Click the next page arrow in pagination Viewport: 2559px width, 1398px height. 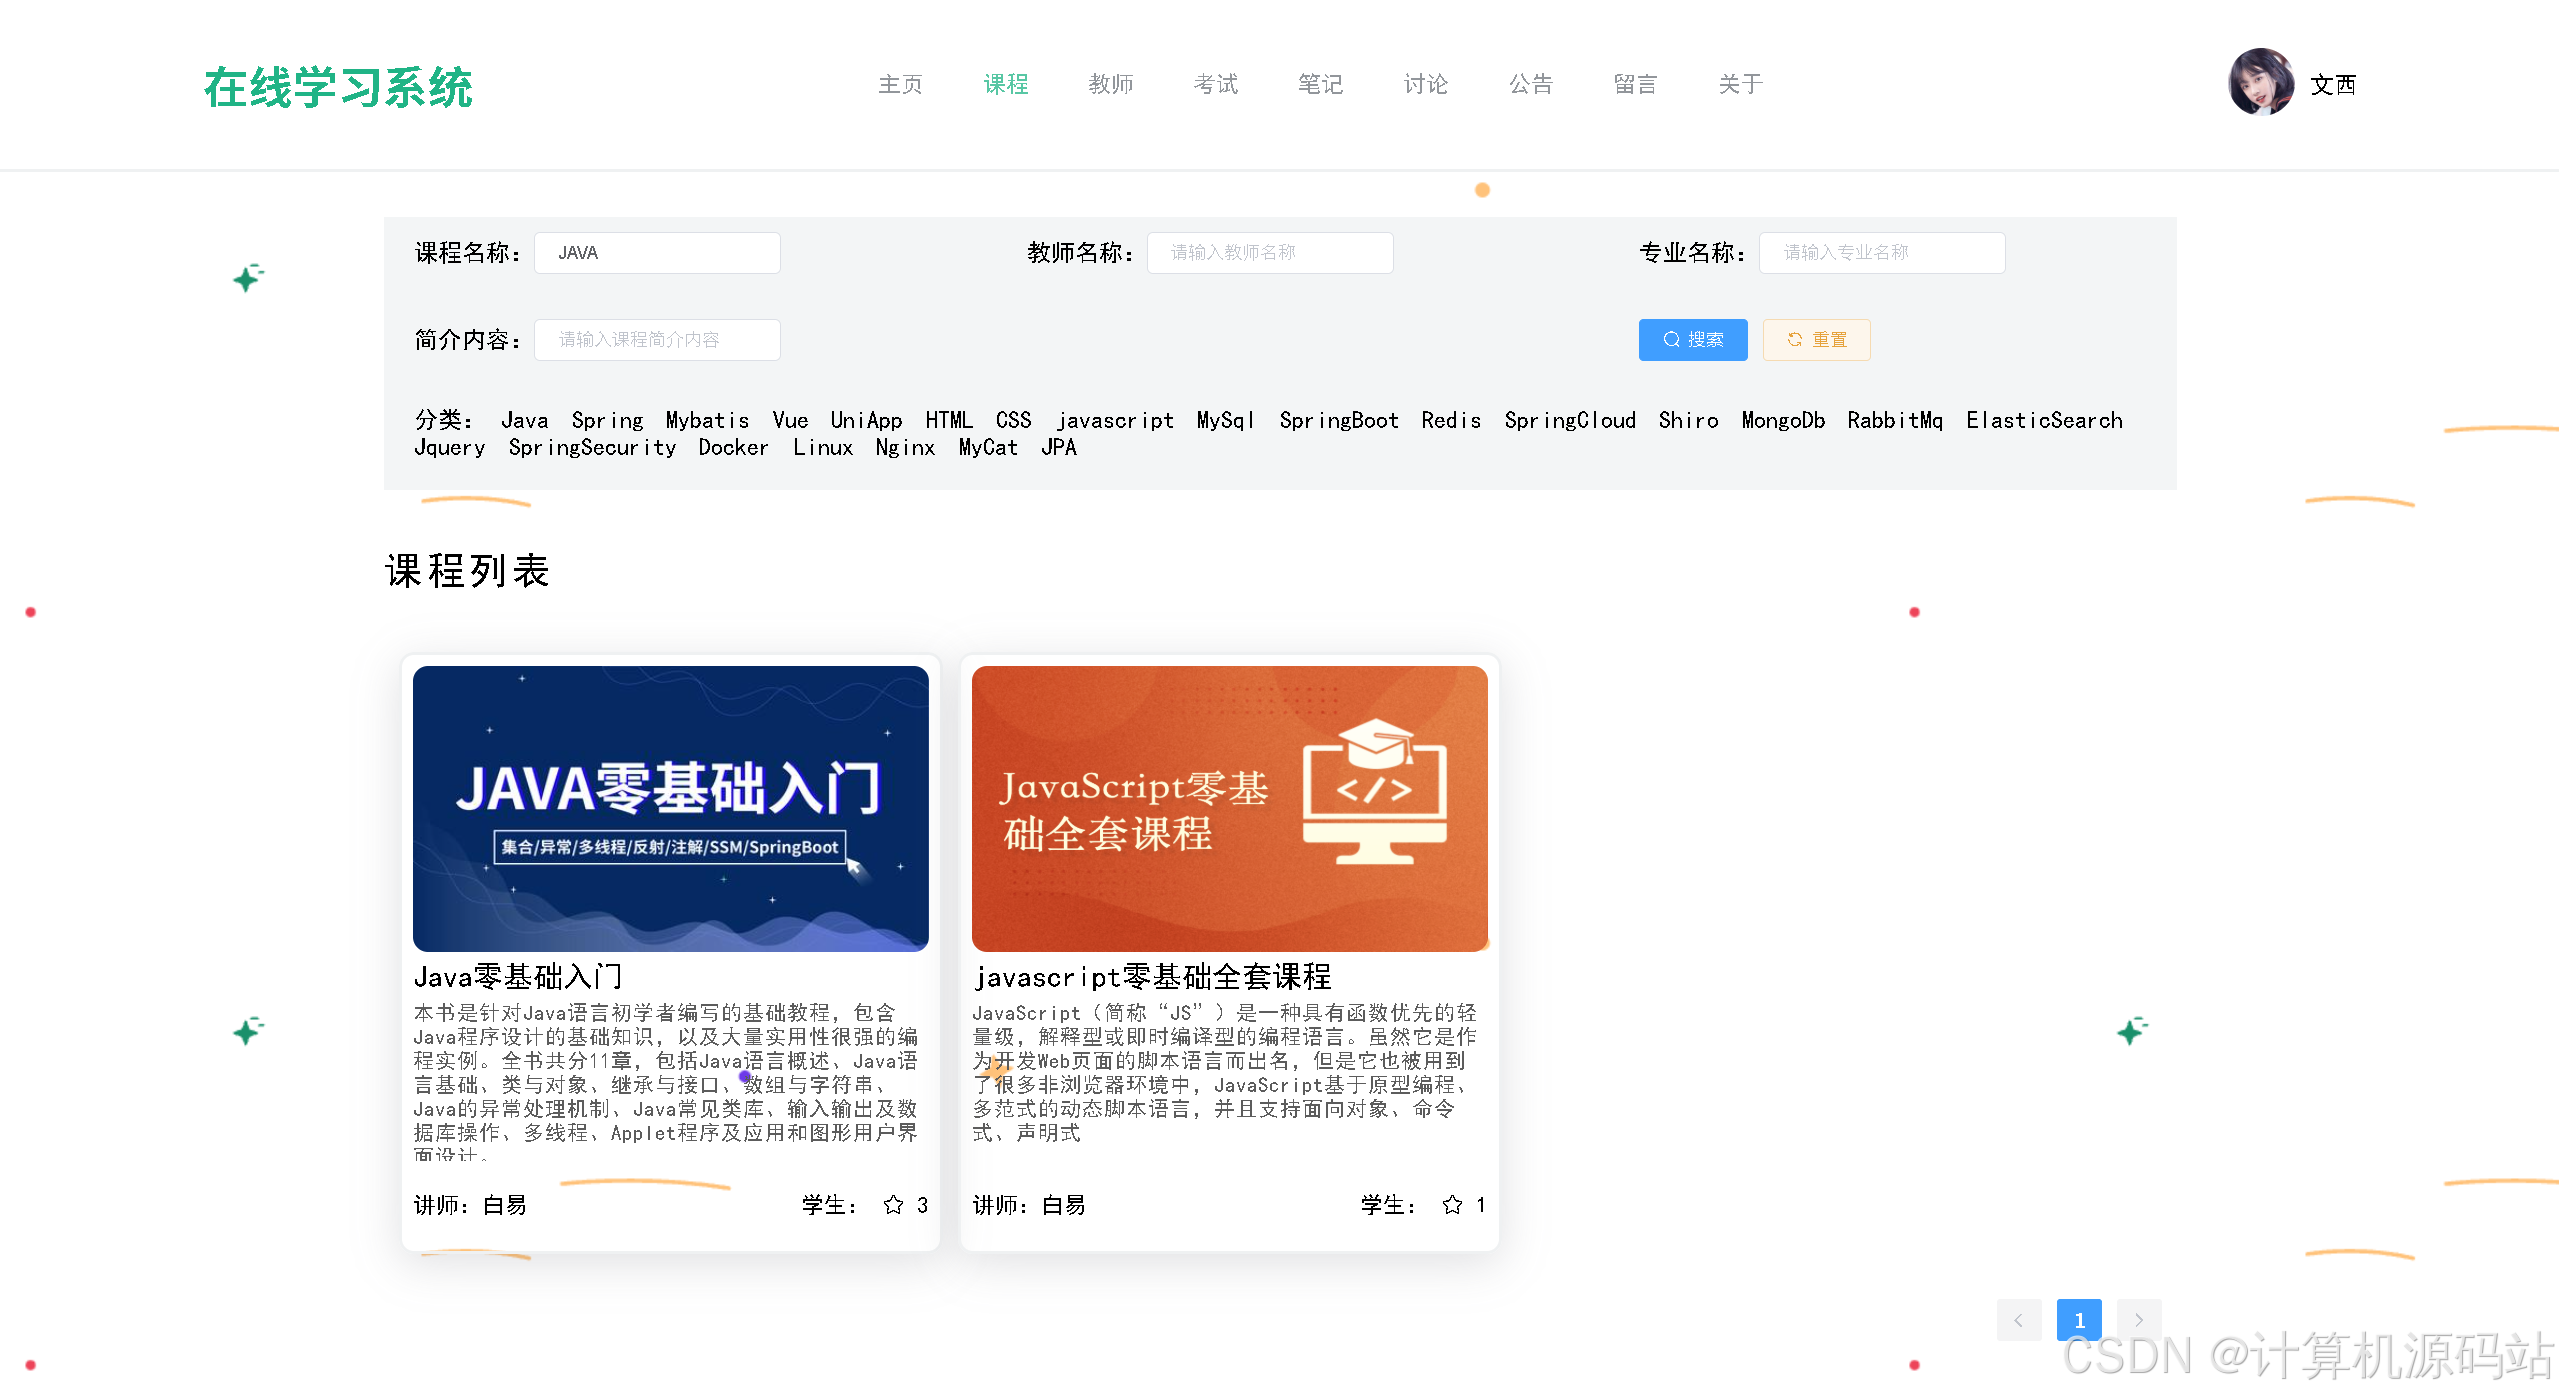click(x=2139, y=1319)
